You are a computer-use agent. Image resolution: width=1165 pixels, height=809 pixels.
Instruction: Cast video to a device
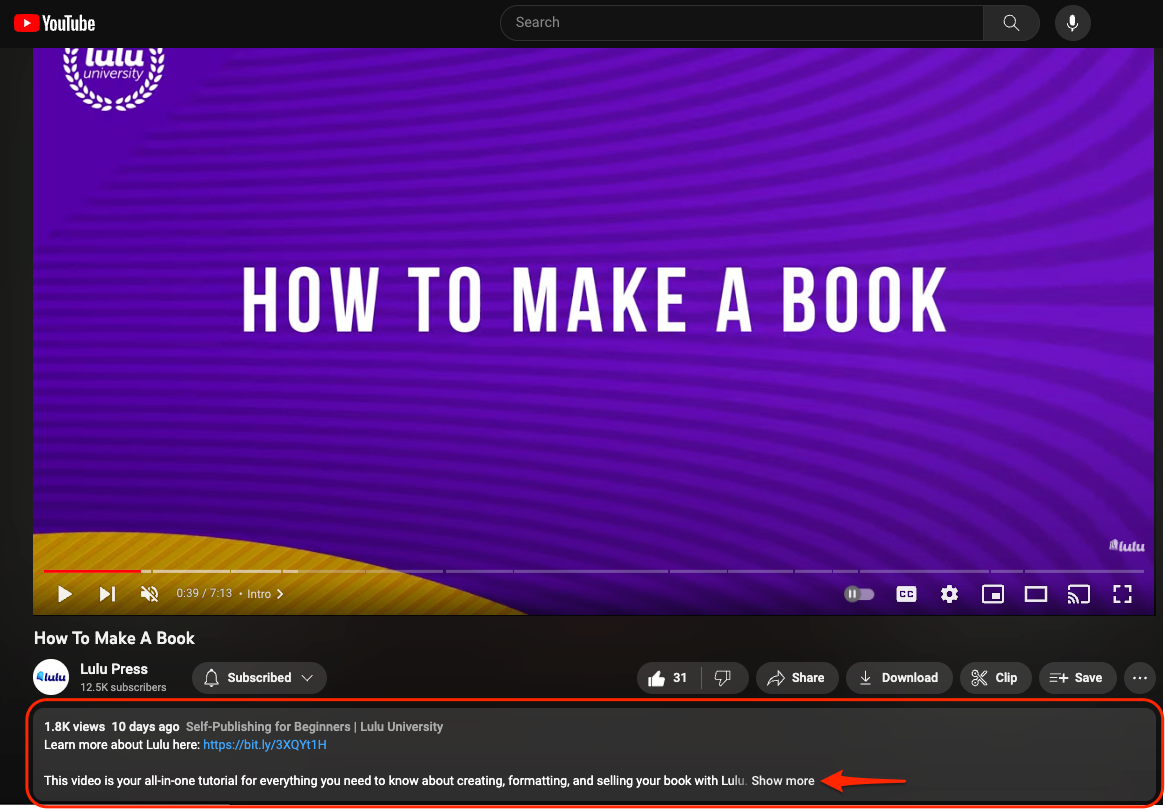click(x=1078, y=593)
